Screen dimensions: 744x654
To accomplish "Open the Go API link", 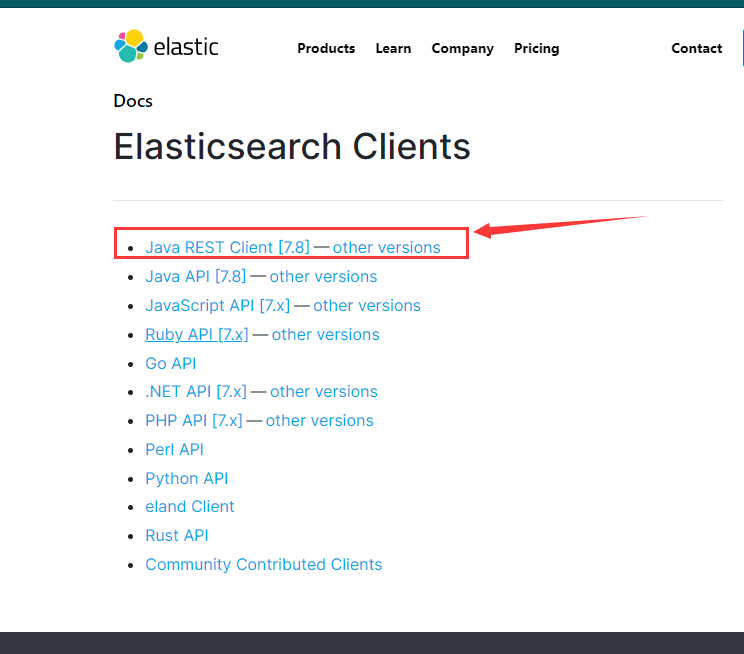I will coord(170,363).
